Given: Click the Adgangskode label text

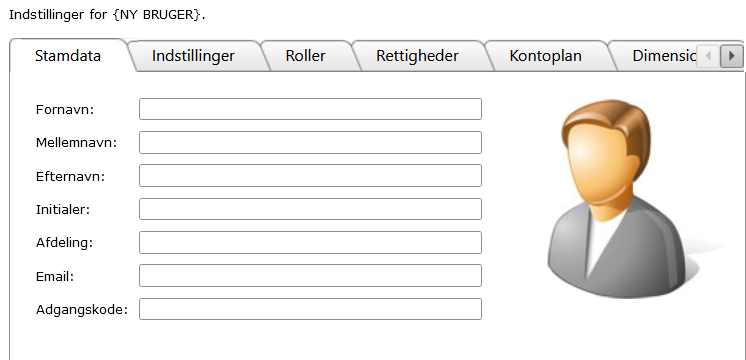Looking at the screenshot, I should pyautogui.click(x=82, y=310).
